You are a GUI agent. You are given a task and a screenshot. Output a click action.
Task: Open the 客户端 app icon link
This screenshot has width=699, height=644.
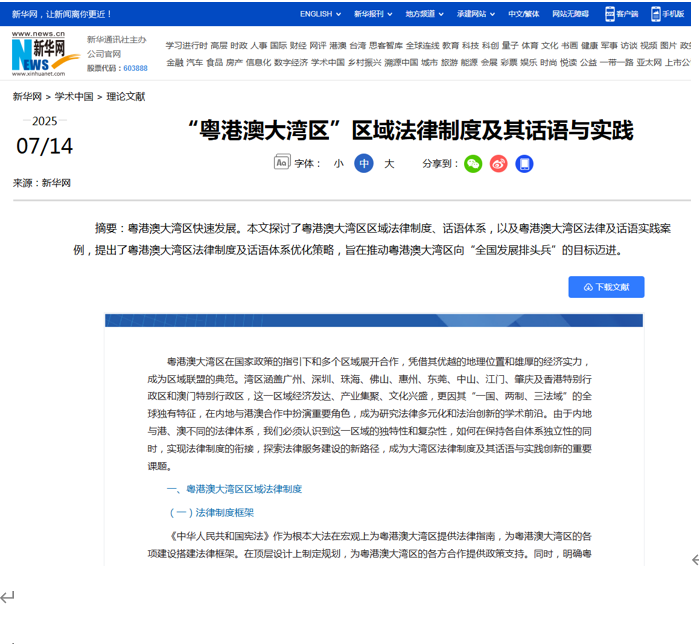[621, 14]
